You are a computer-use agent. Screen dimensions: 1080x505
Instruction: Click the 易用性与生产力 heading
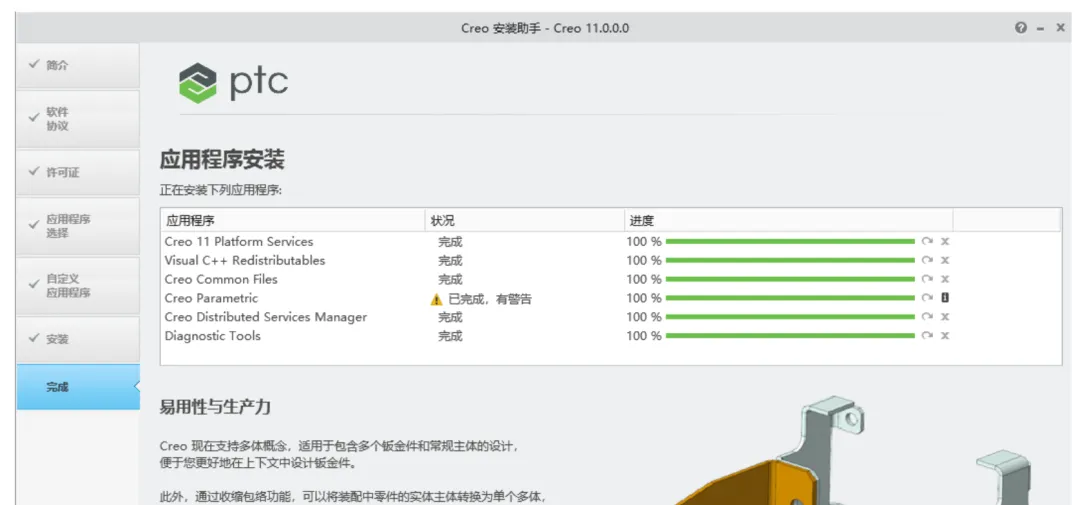pos(215,406)
